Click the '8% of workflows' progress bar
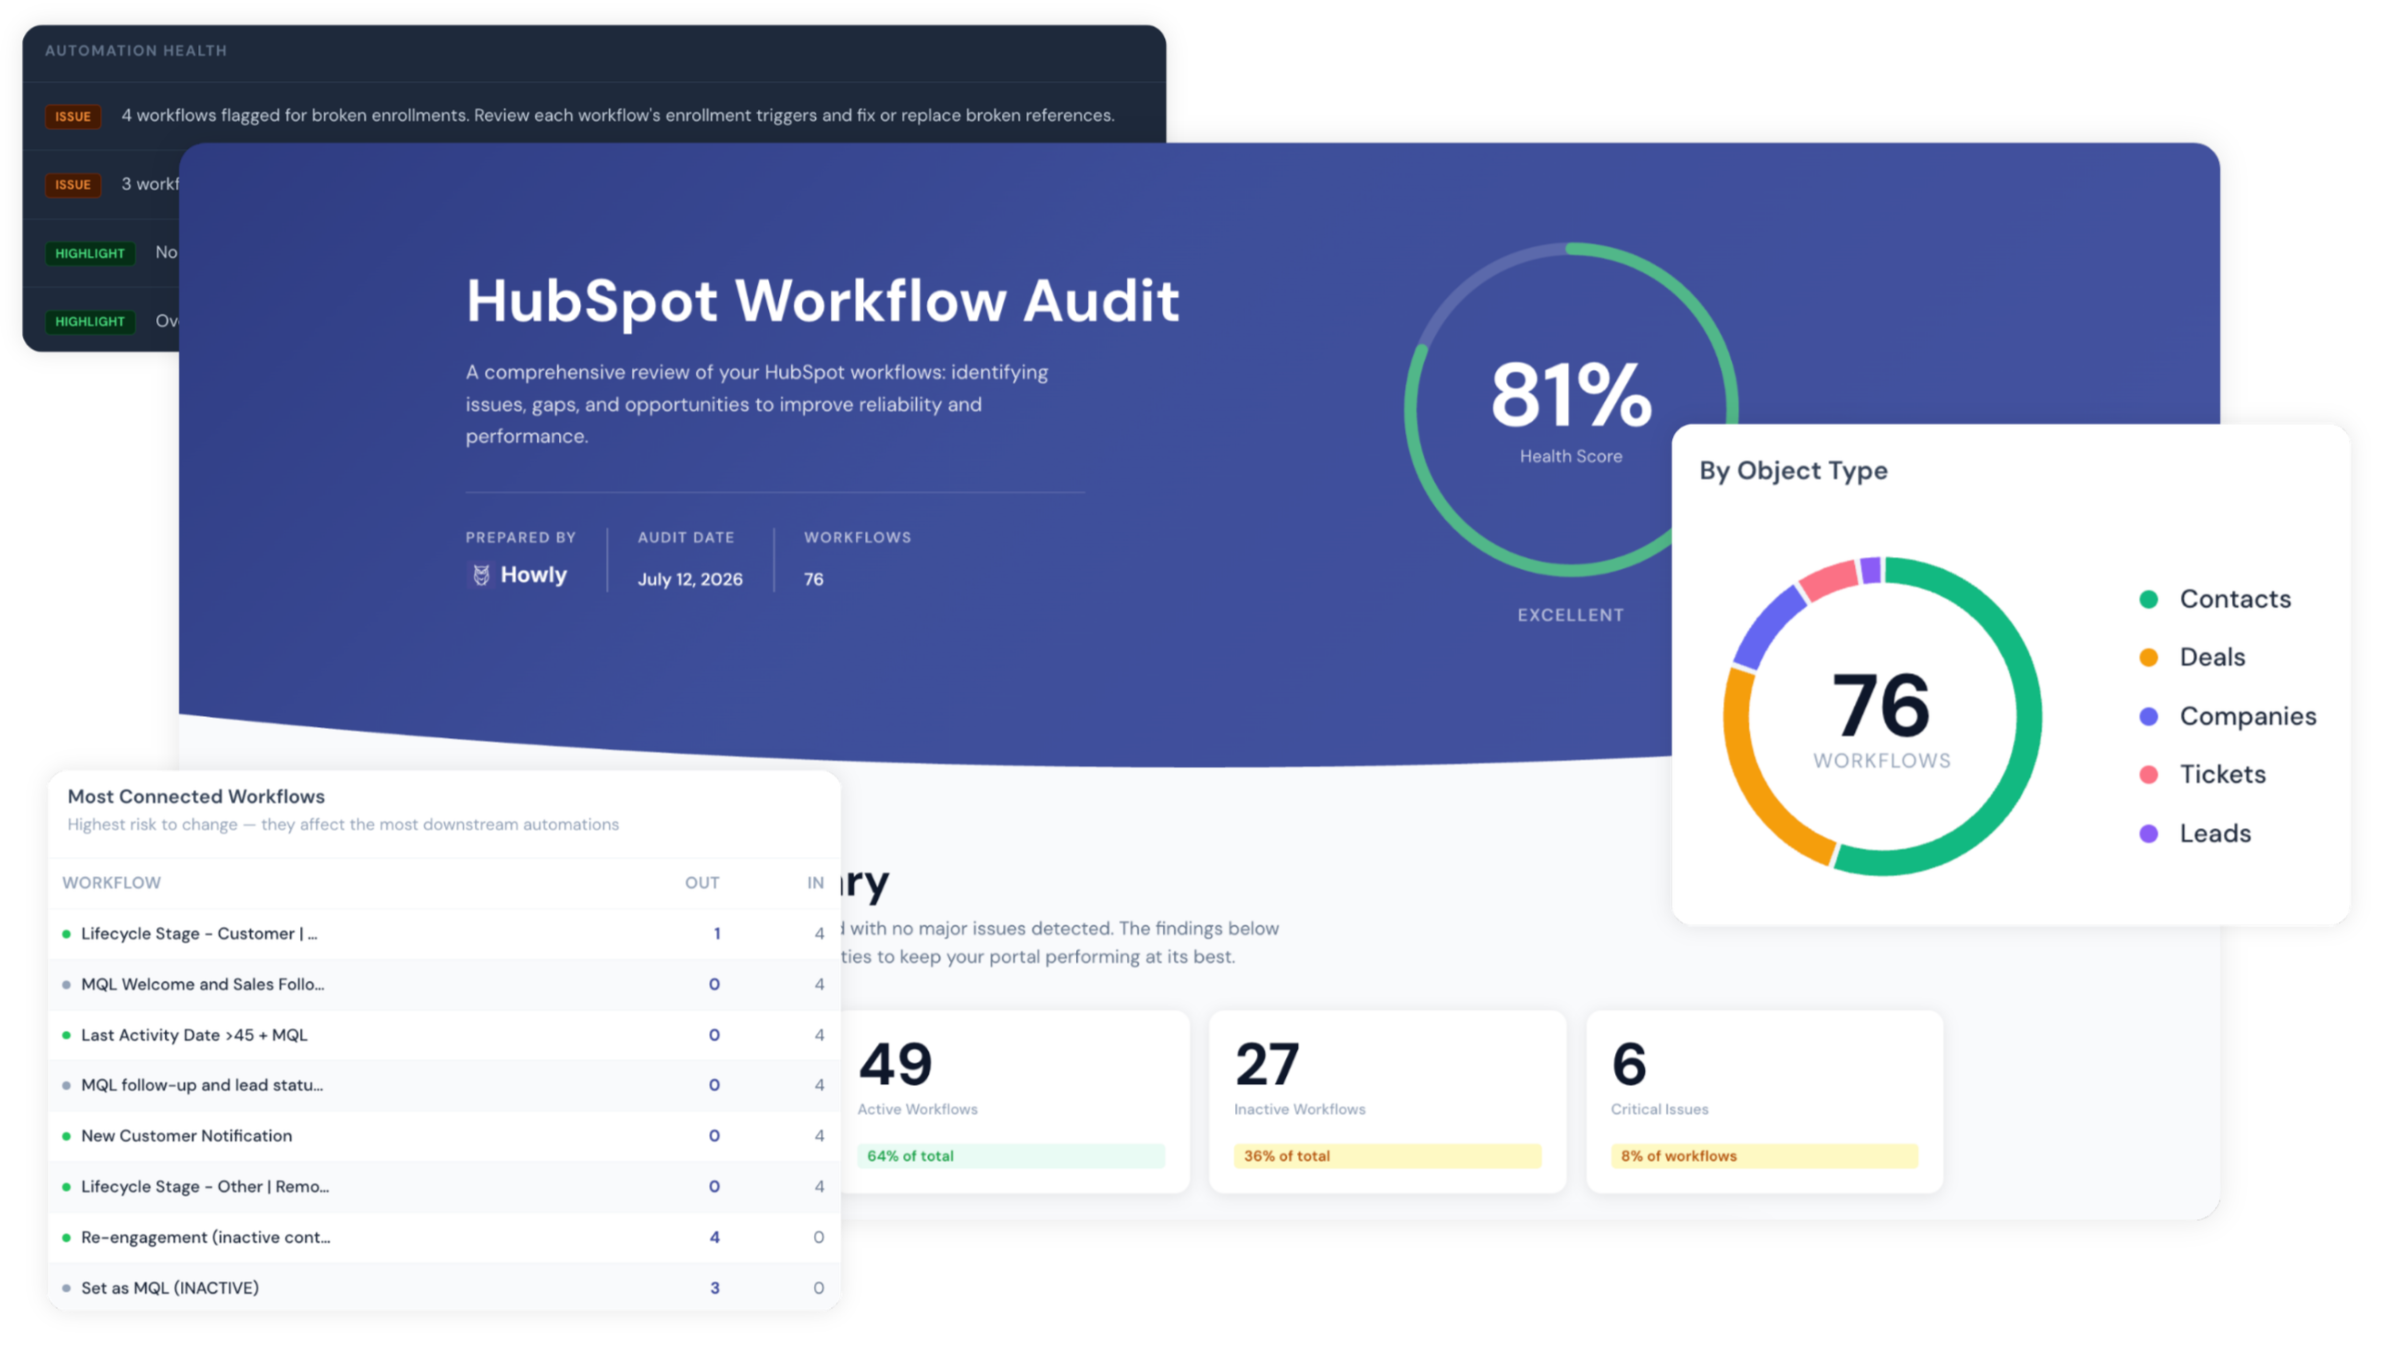 click(x=1764, y=1156)
